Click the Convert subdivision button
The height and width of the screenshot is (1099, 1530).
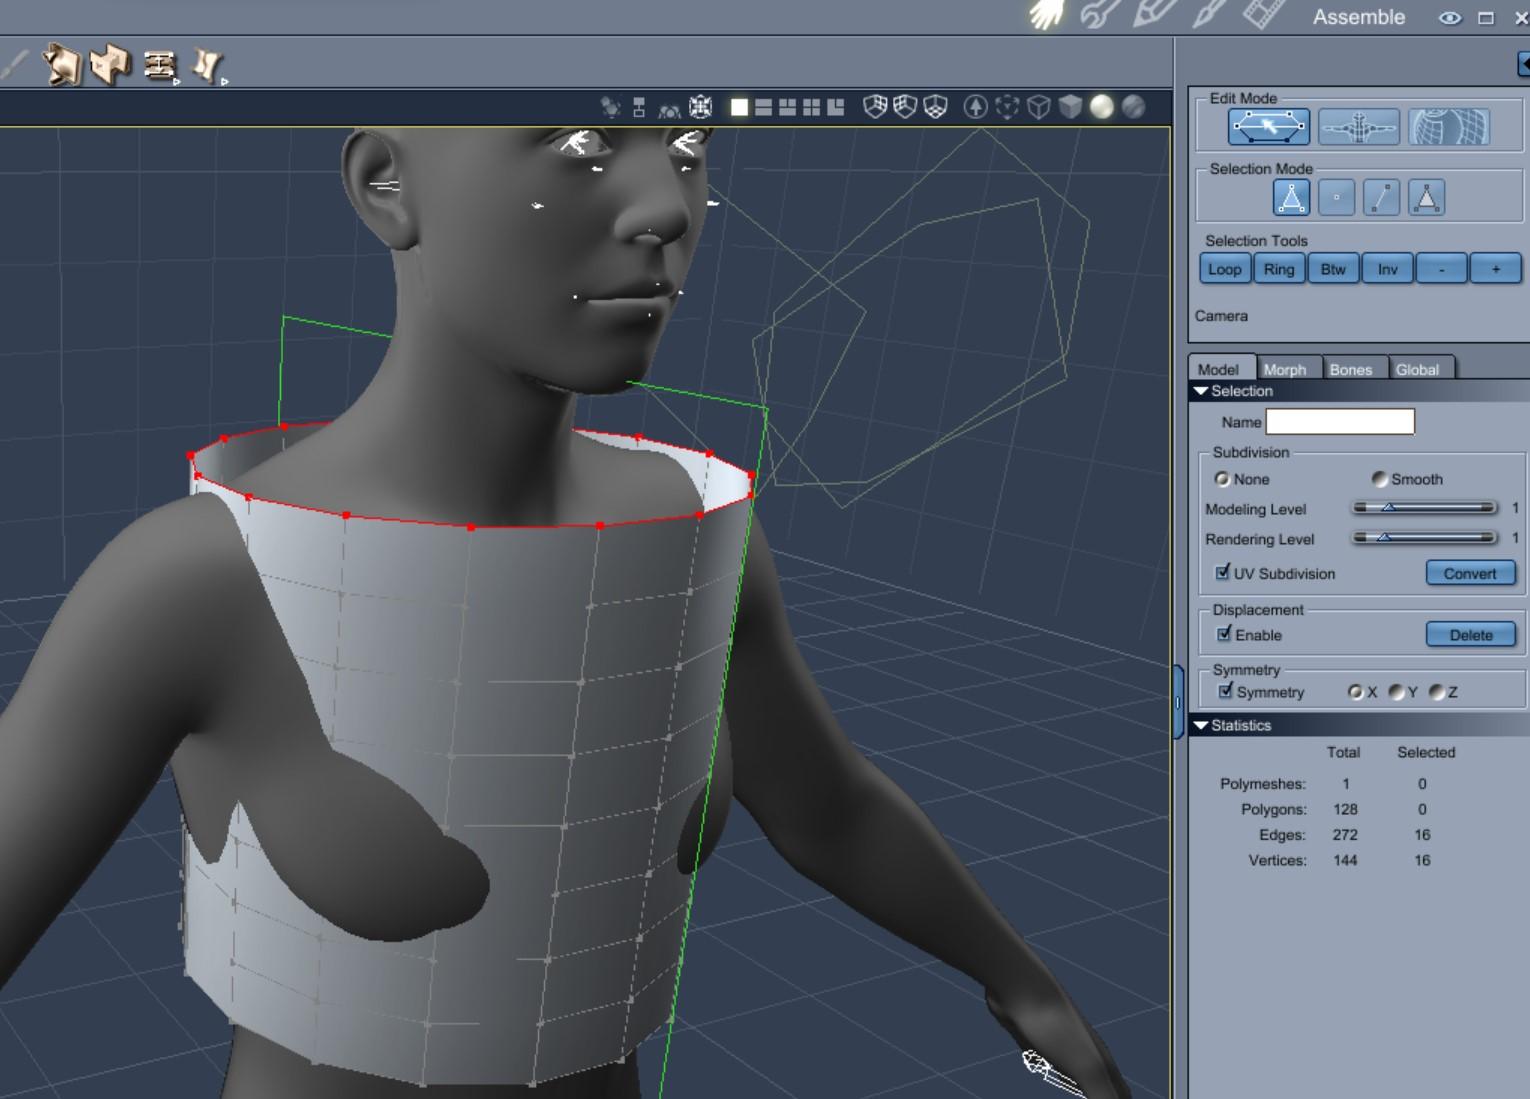coord(1470,573)
